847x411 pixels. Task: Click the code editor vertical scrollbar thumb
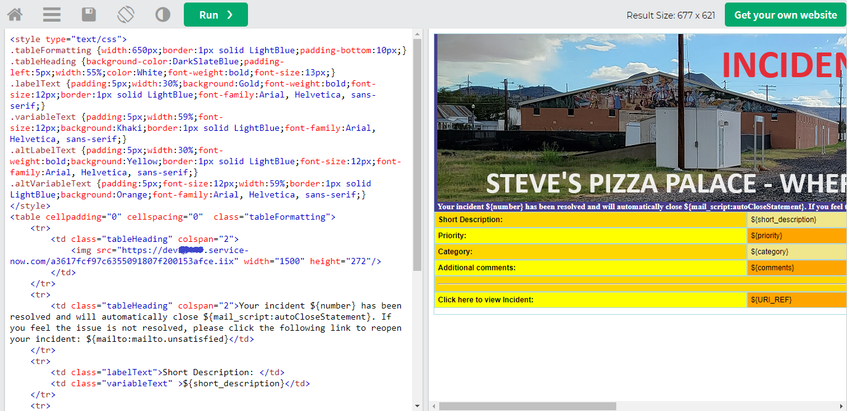[417, 155]
